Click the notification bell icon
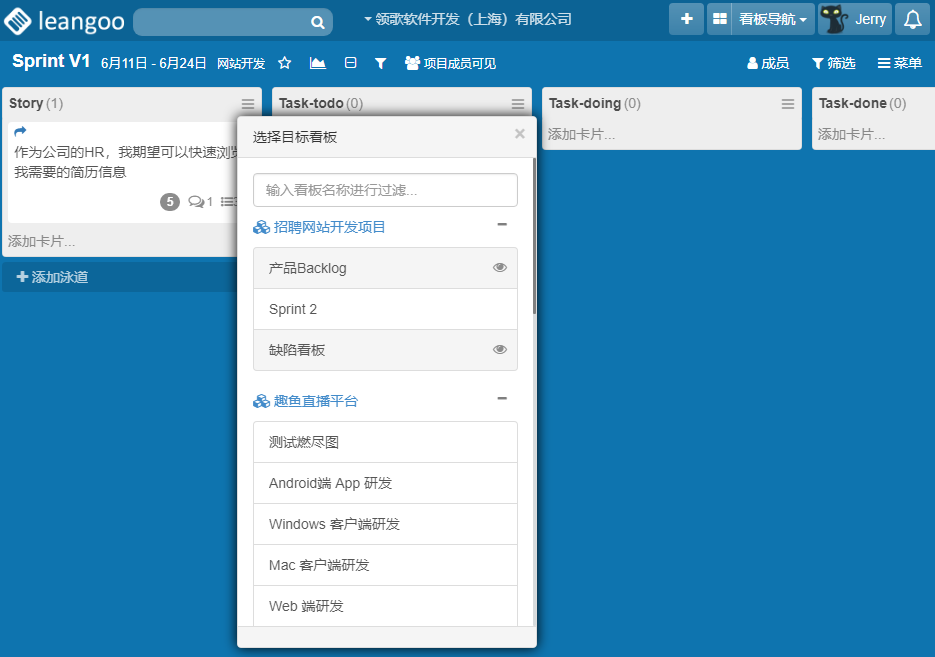Screen dimensions: 935x657 [912, 19]
